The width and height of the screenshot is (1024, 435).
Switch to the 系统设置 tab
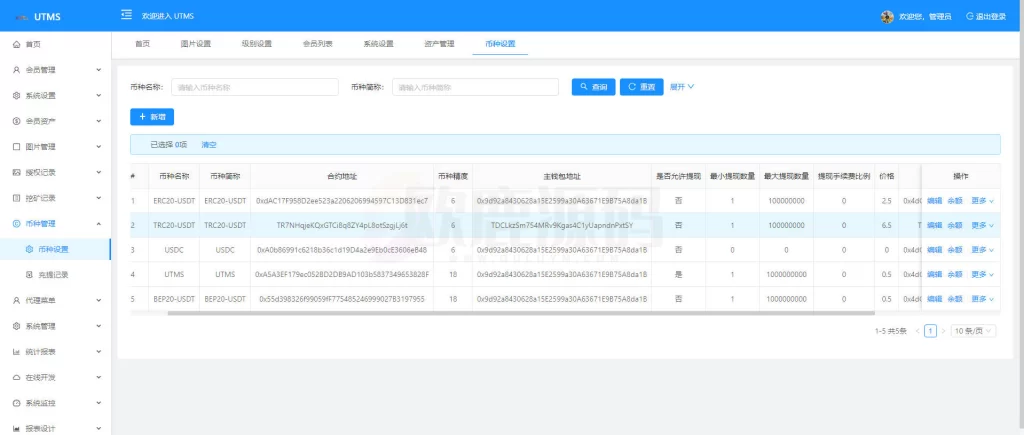[x=378, y=44]
